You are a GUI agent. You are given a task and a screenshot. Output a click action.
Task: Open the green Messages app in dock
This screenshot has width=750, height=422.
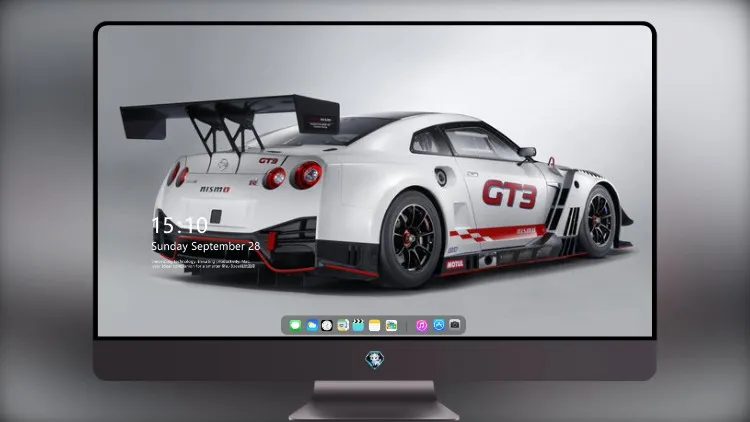(295, 325)
